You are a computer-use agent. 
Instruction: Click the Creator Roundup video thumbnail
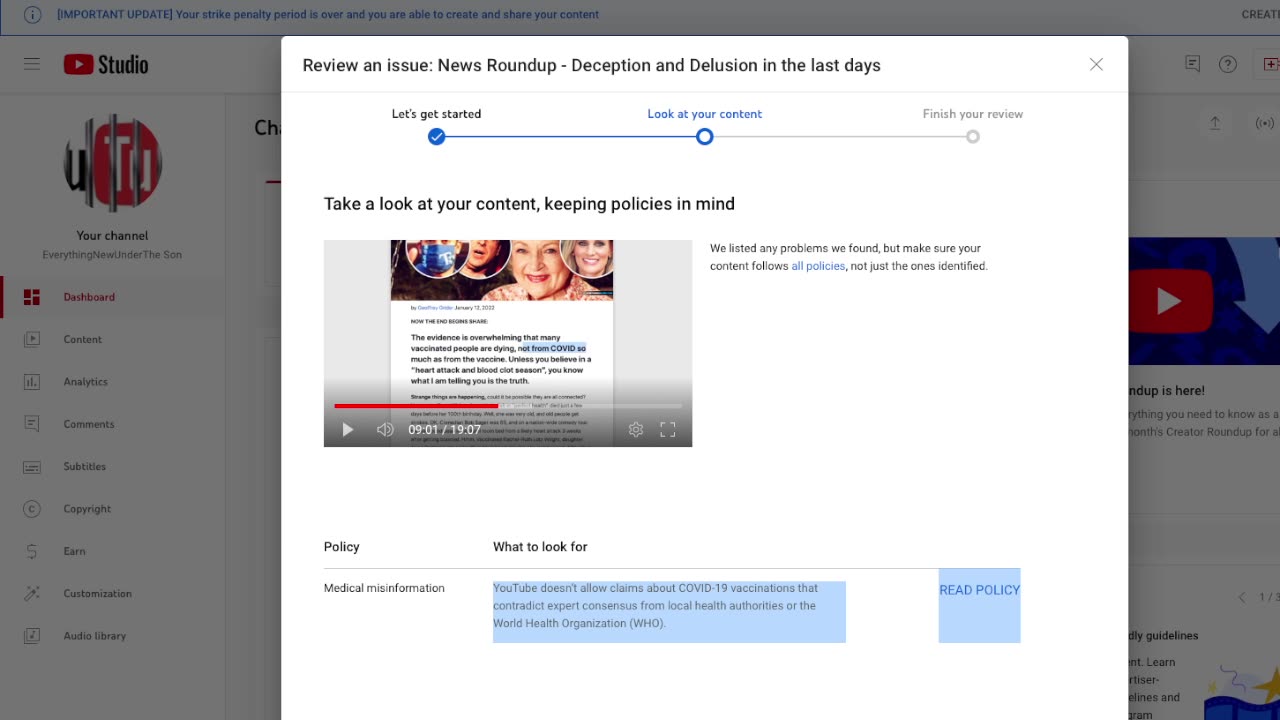1204,301
